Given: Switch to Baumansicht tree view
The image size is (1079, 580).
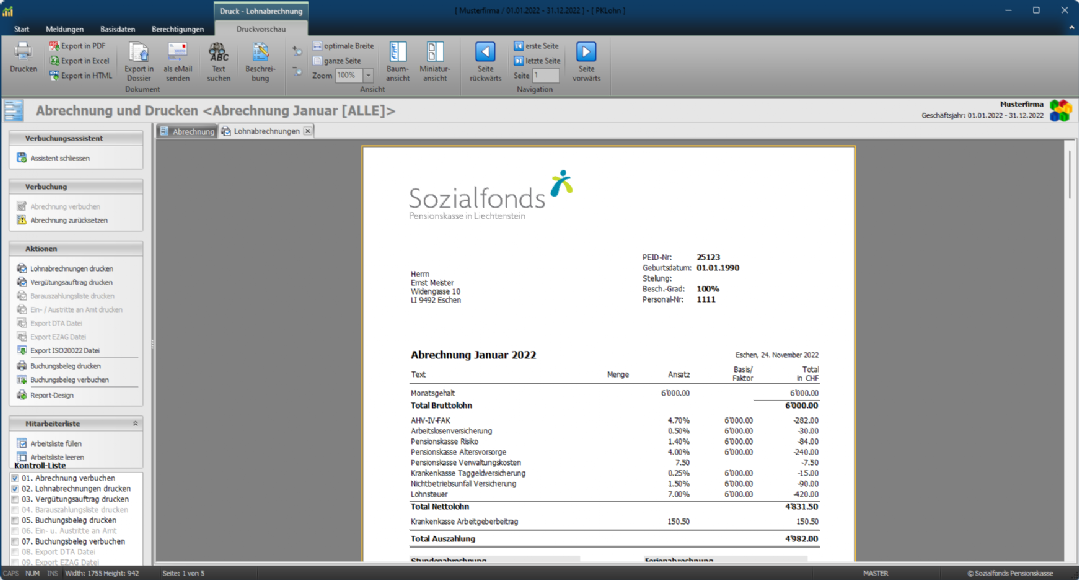Looking at the screenshot, I should click(398, 53).
